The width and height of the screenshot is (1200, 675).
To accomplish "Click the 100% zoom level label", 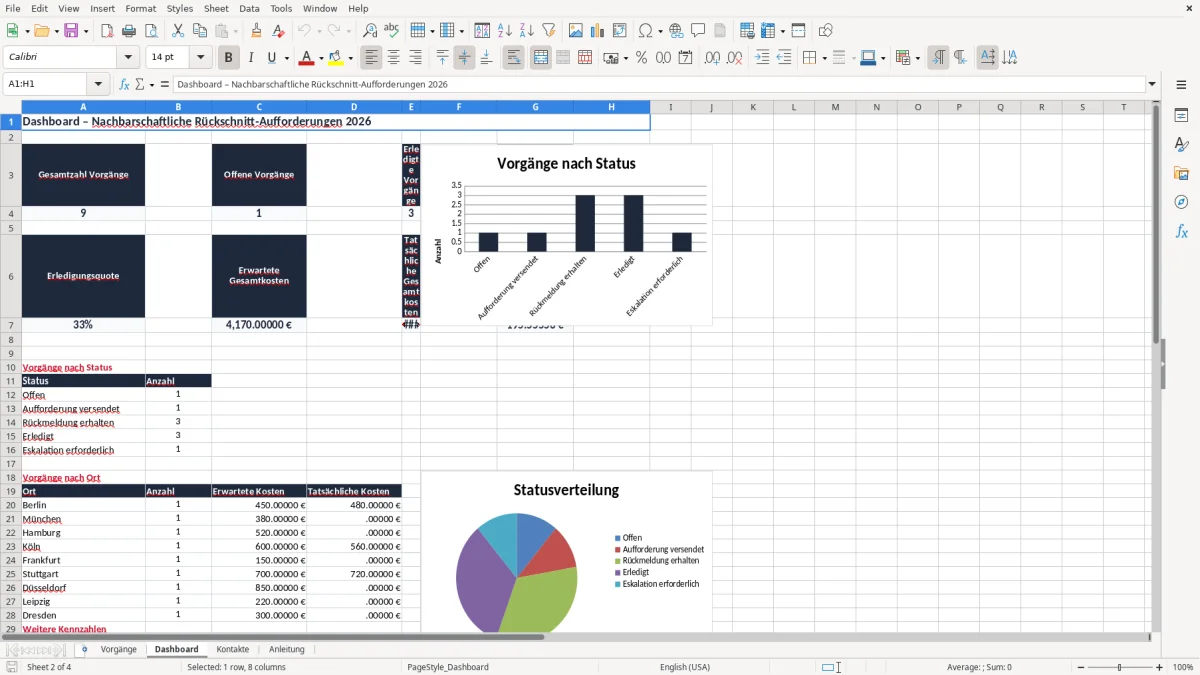I will [x=1183, y=667].
